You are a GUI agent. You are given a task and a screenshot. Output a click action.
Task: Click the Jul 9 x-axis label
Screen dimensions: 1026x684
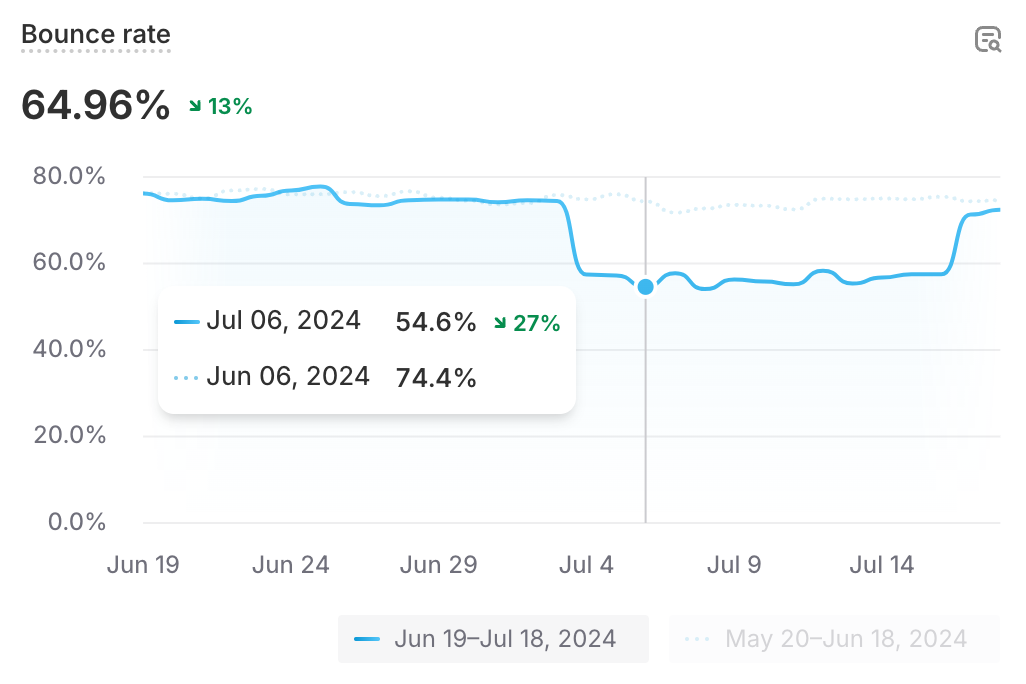(734, 565)
